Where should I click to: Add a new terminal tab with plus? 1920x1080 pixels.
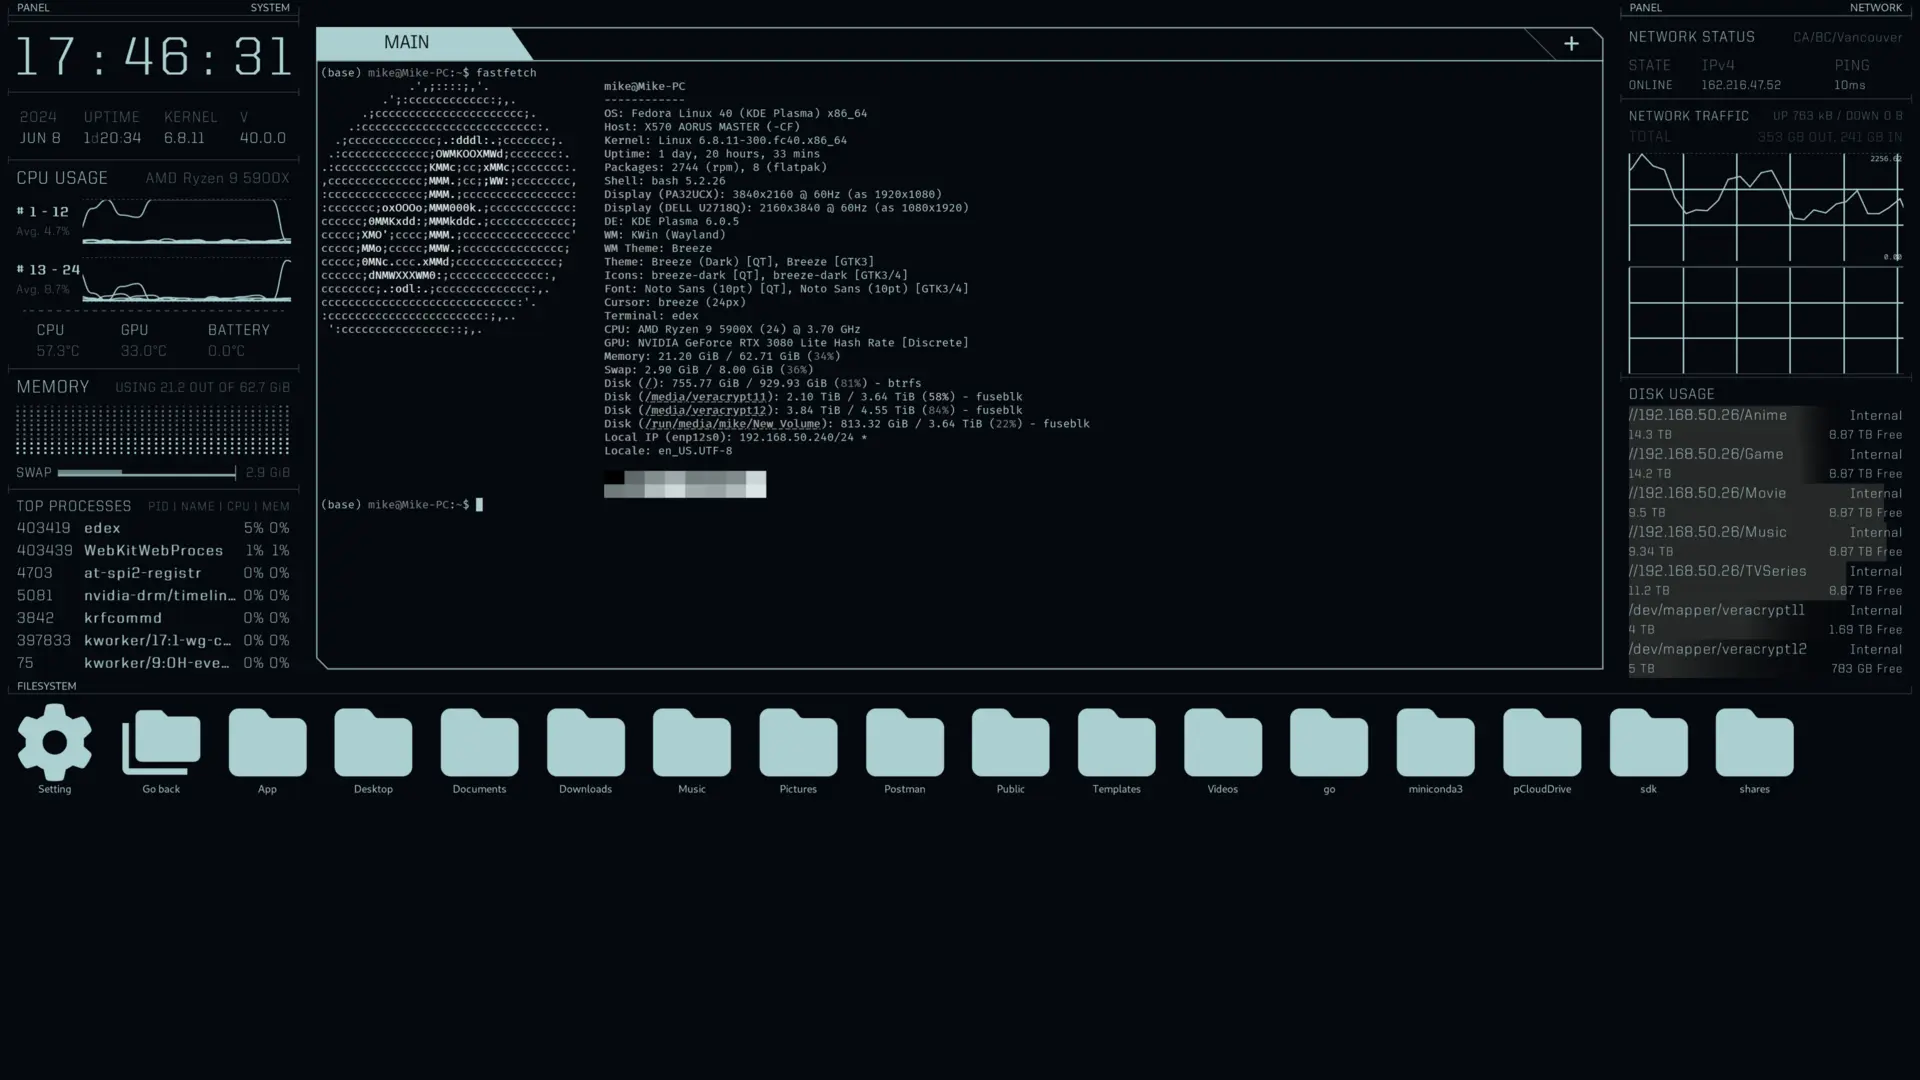[x=1571, y=44]
